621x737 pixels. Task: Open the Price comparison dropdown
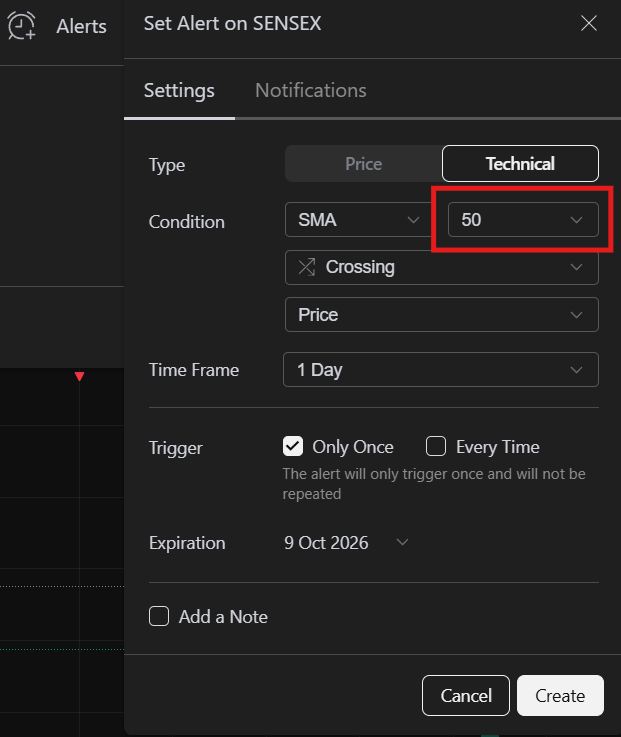442,314
